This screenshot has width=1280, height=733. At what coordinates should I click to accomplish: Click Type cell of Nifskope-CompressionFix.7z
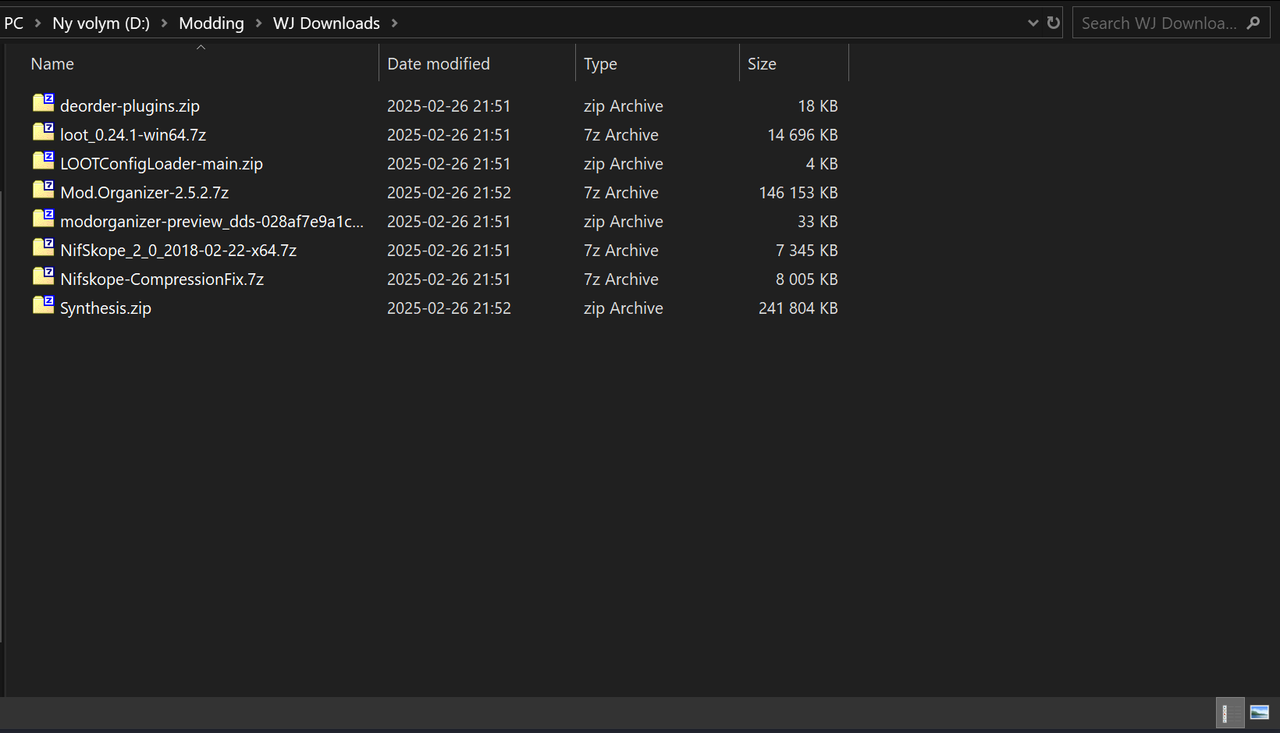(621, 280)
